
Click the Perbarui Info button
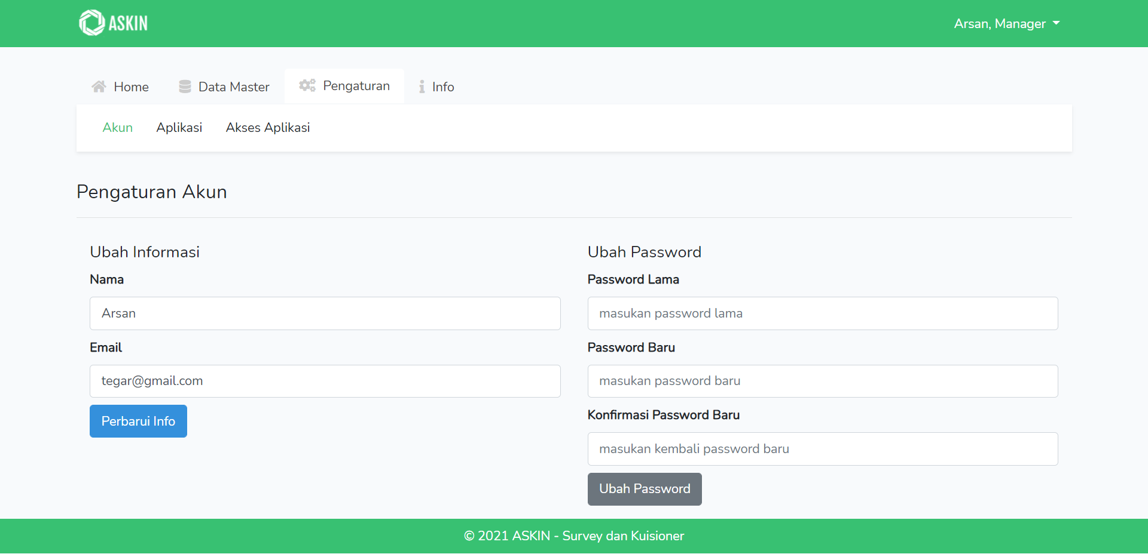click(x=138, y=422)
